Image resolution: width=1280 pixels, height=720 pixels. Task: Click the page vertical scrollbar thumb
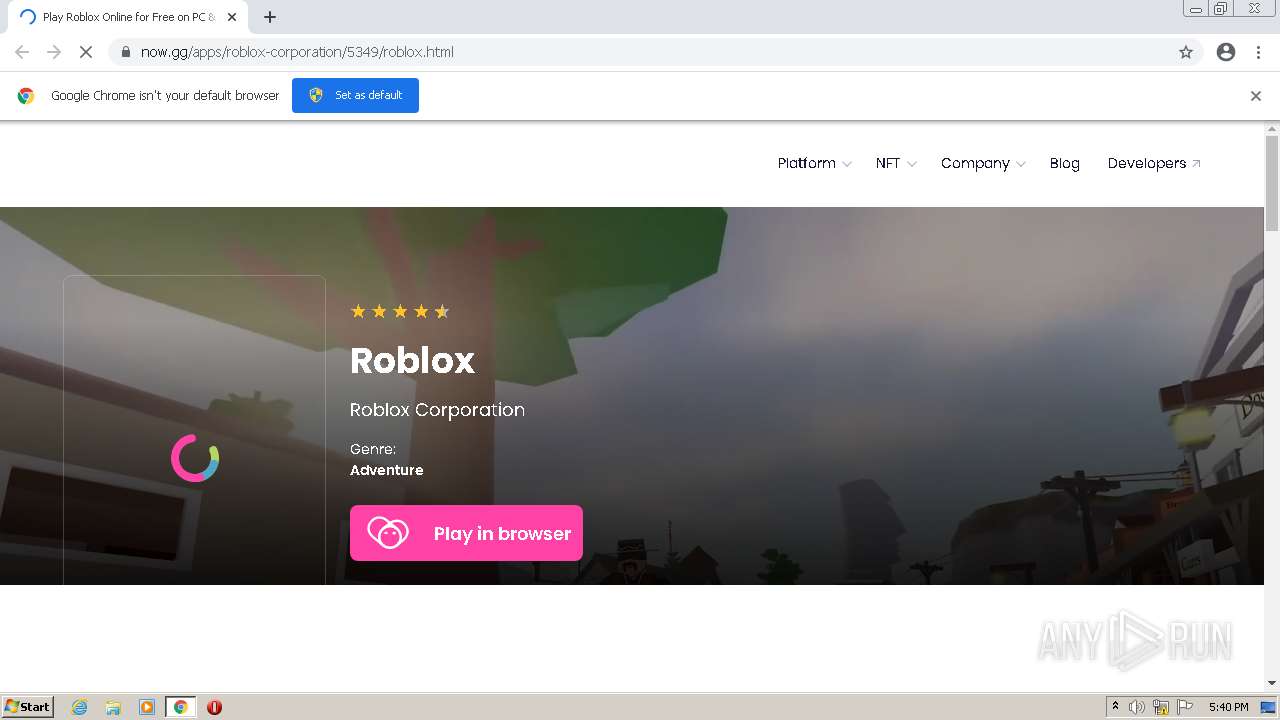pos(1272,185)
